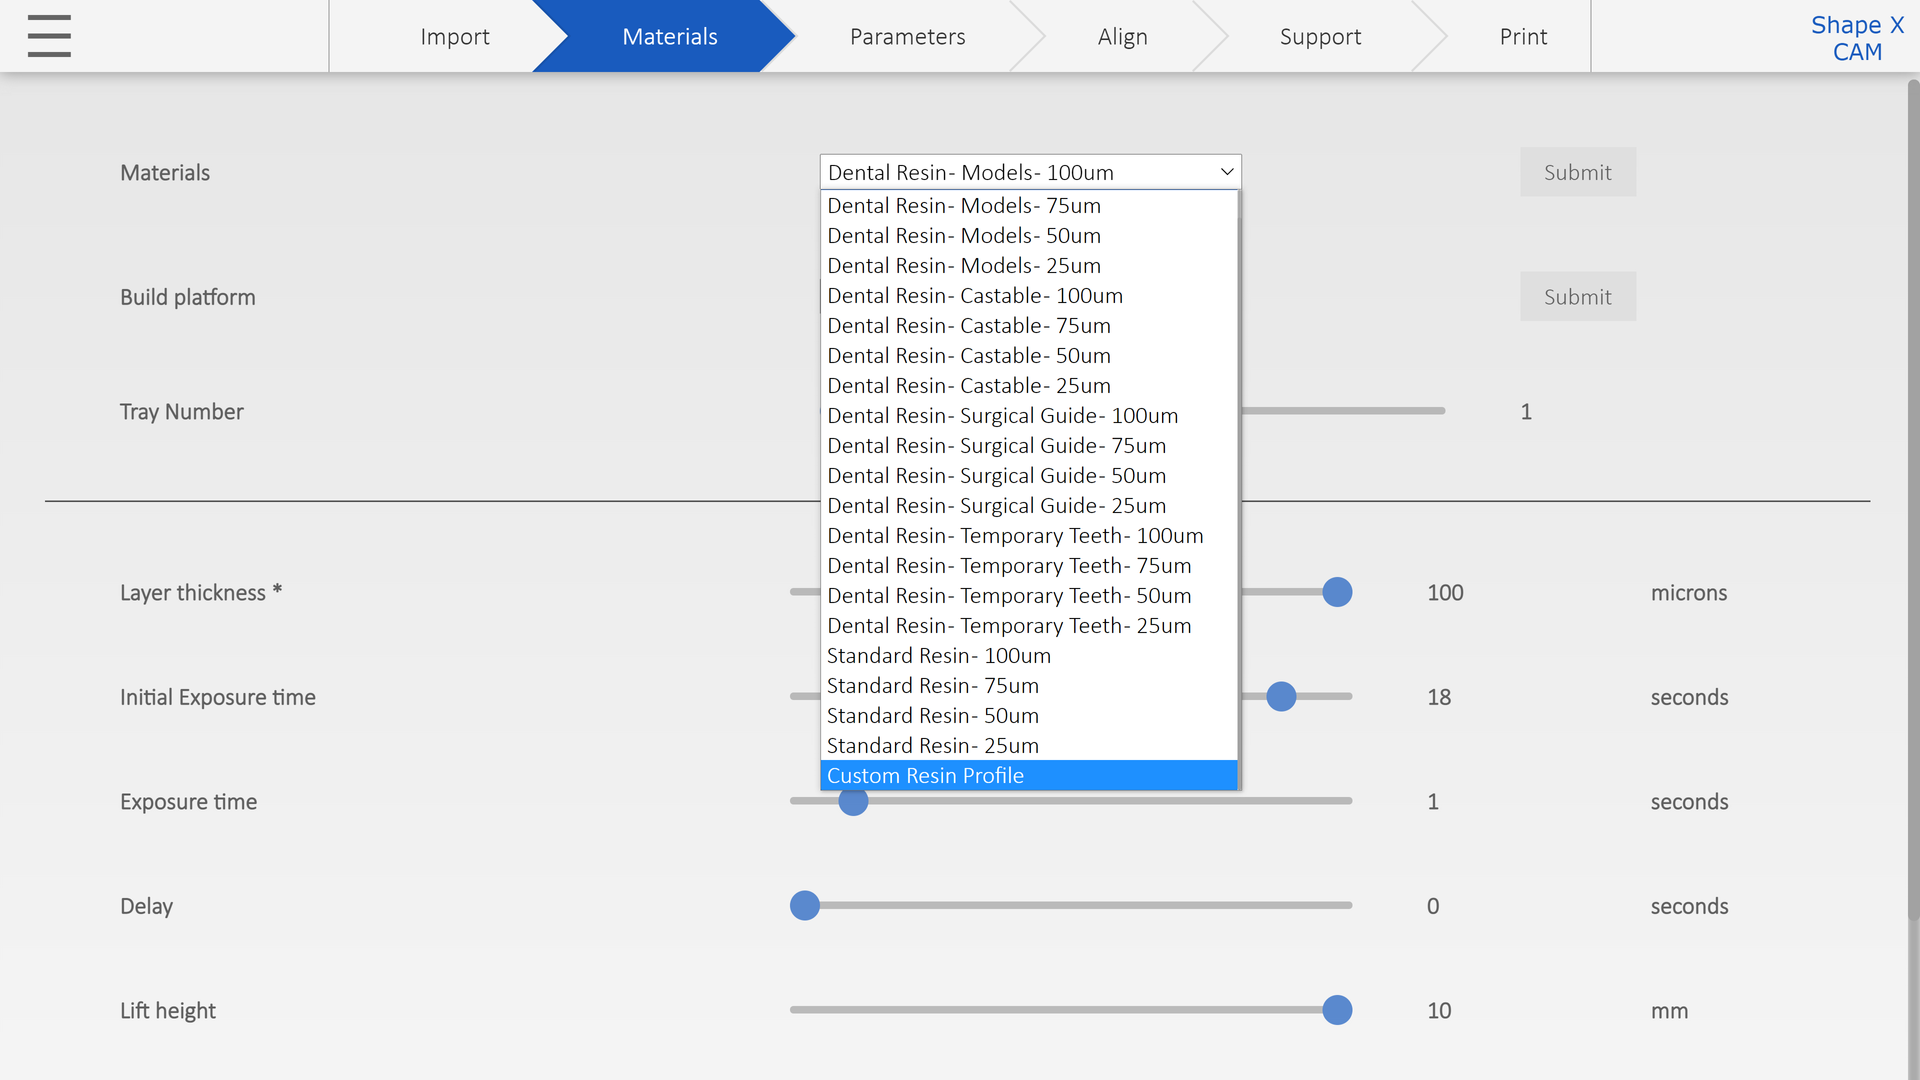Click the Shape X CAM logo link
The image size is (1920, 1080).
tap(1856, 38)
